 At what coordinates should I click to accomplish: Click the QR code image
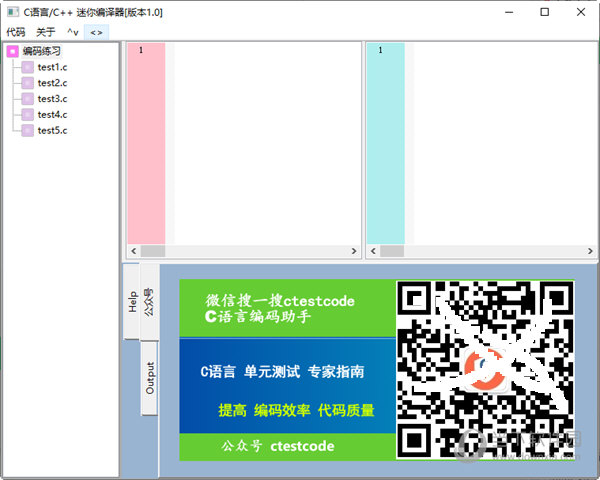[x=485, y=370]
